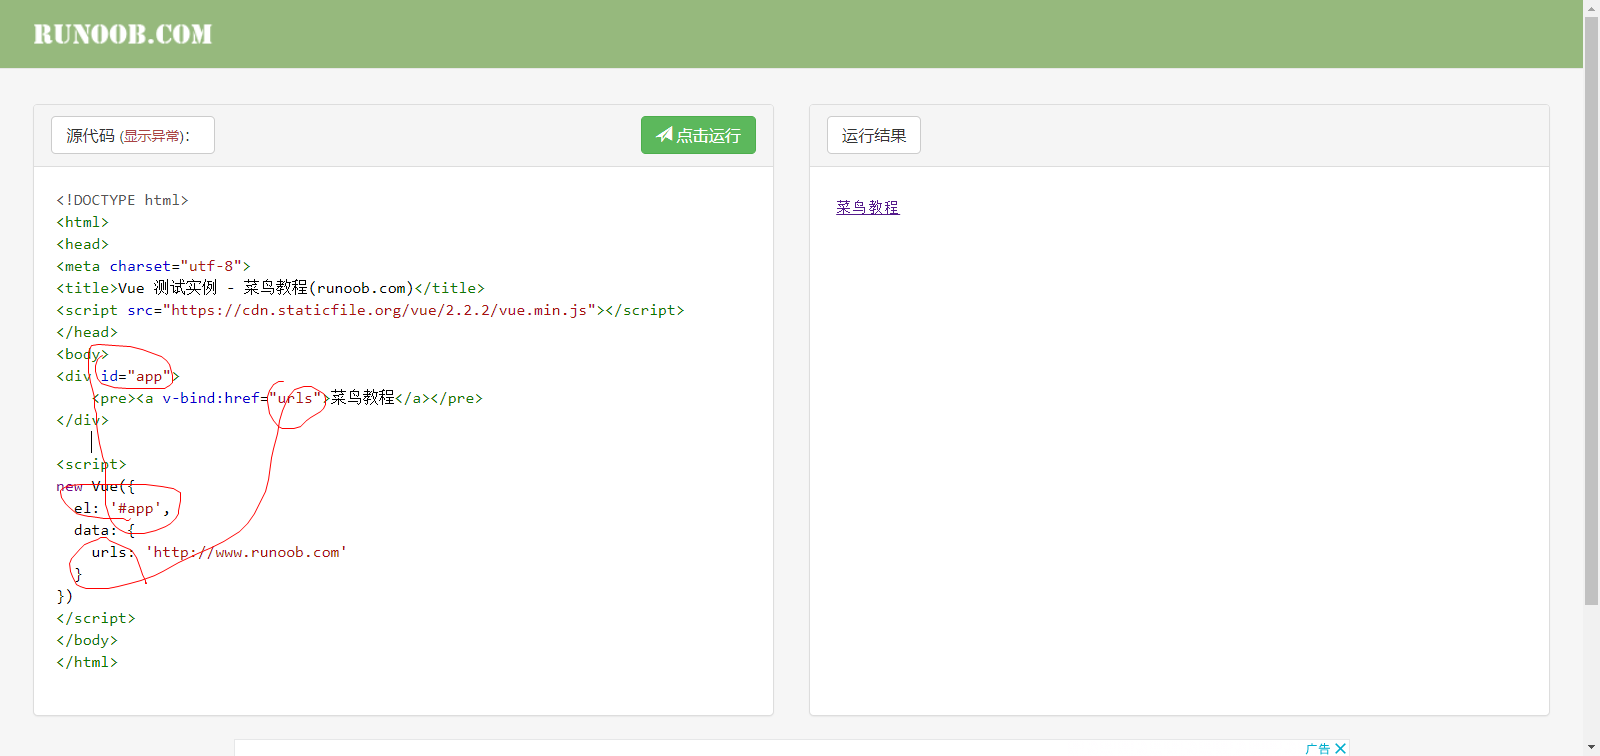Open the 菜鸟教程 result link
This screenshot has height=756, width=1600.
(868, 207)
